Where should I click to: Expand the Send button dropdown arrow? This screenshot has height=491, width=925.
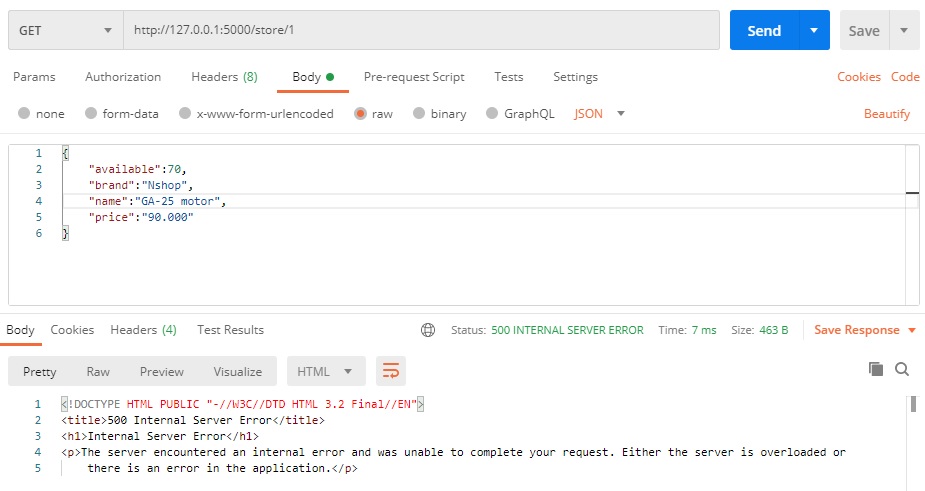point(814,30)
